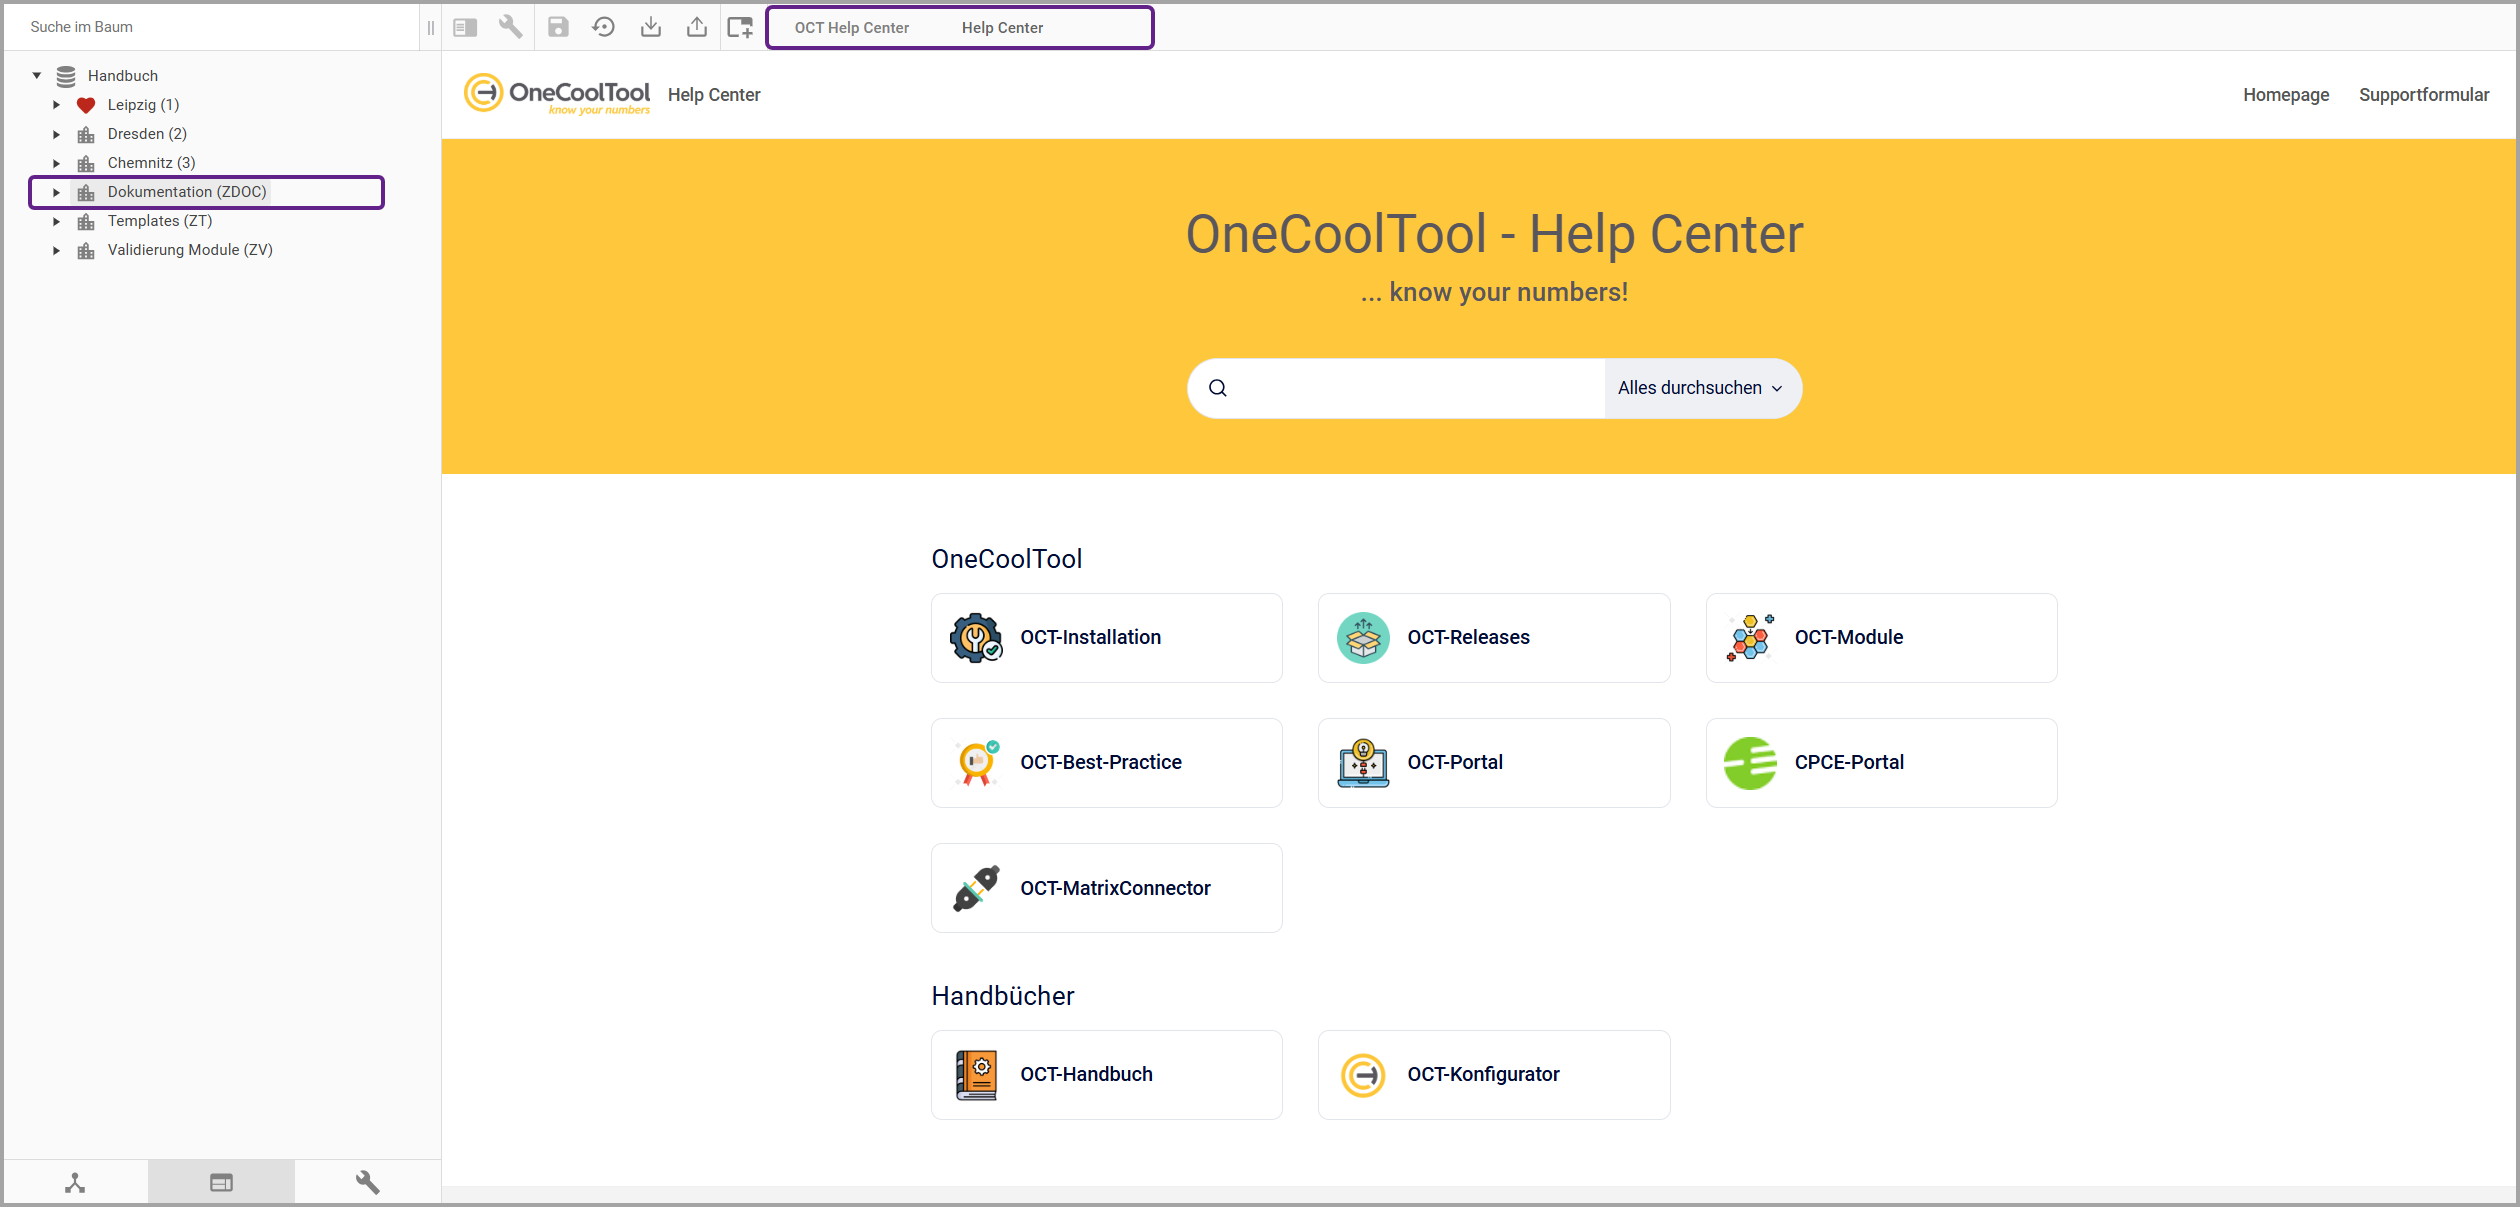Image resolution: width=2520 pixels, height=1207 pixels.
Task: Expand the Leipzig (1) tree node
Action: 57,105
